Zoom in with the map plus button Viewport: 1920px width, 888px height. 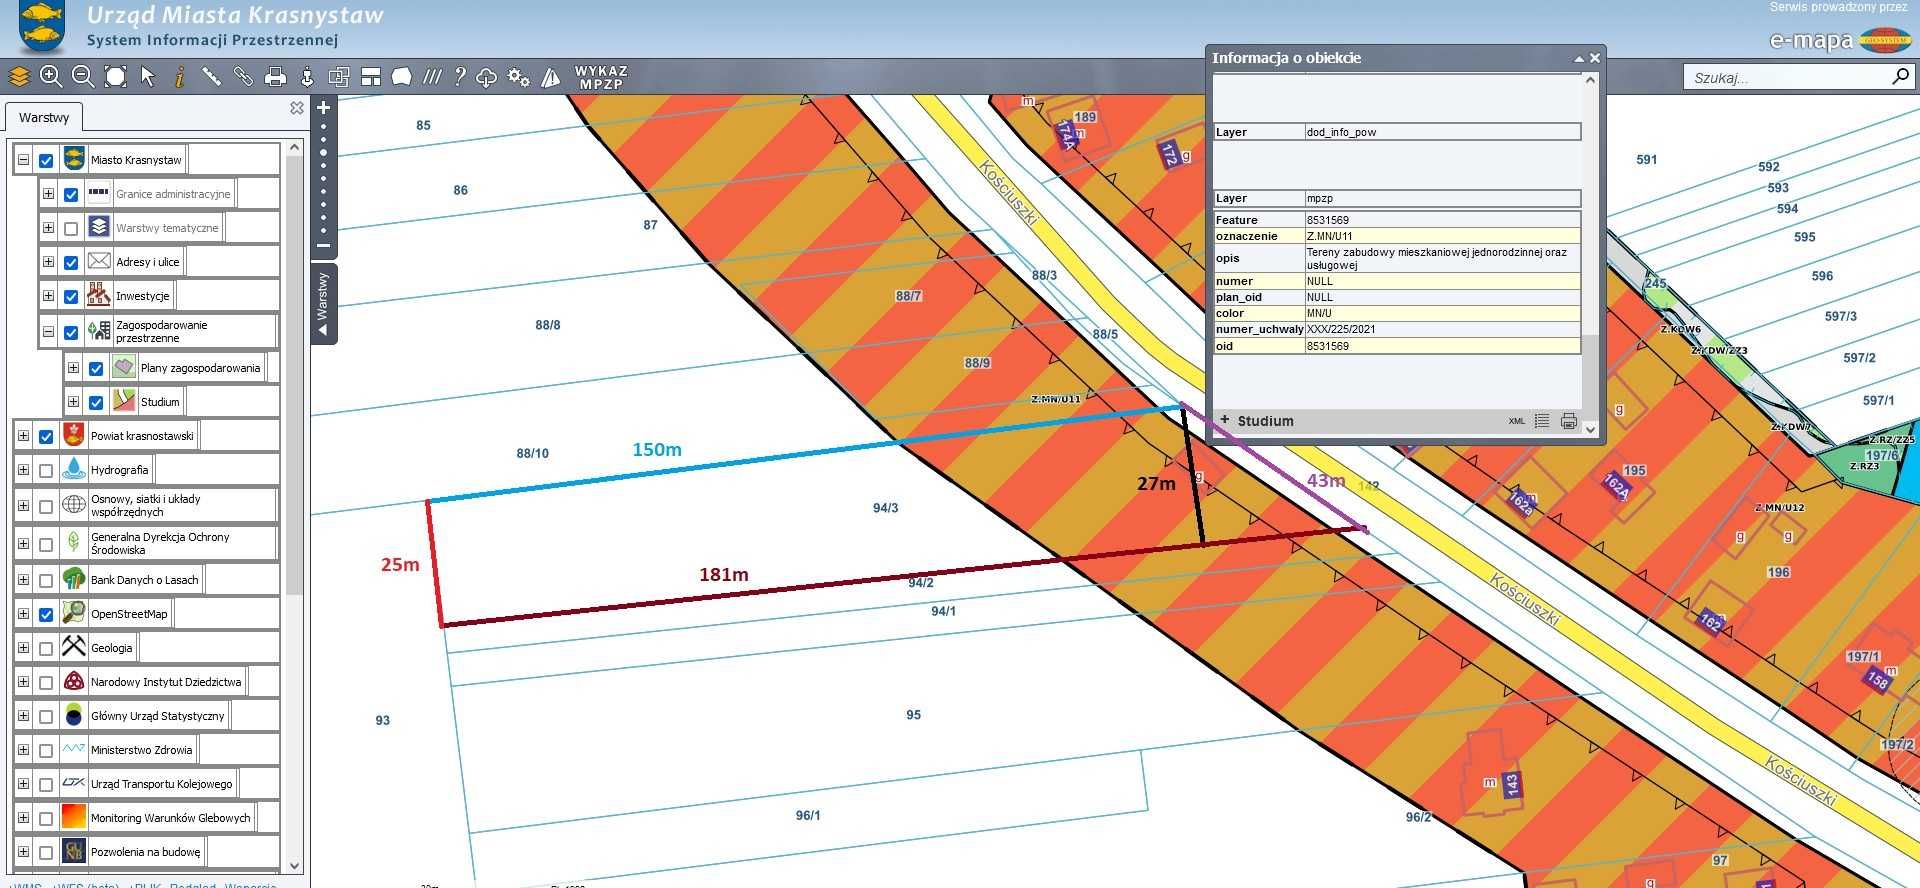323,107
